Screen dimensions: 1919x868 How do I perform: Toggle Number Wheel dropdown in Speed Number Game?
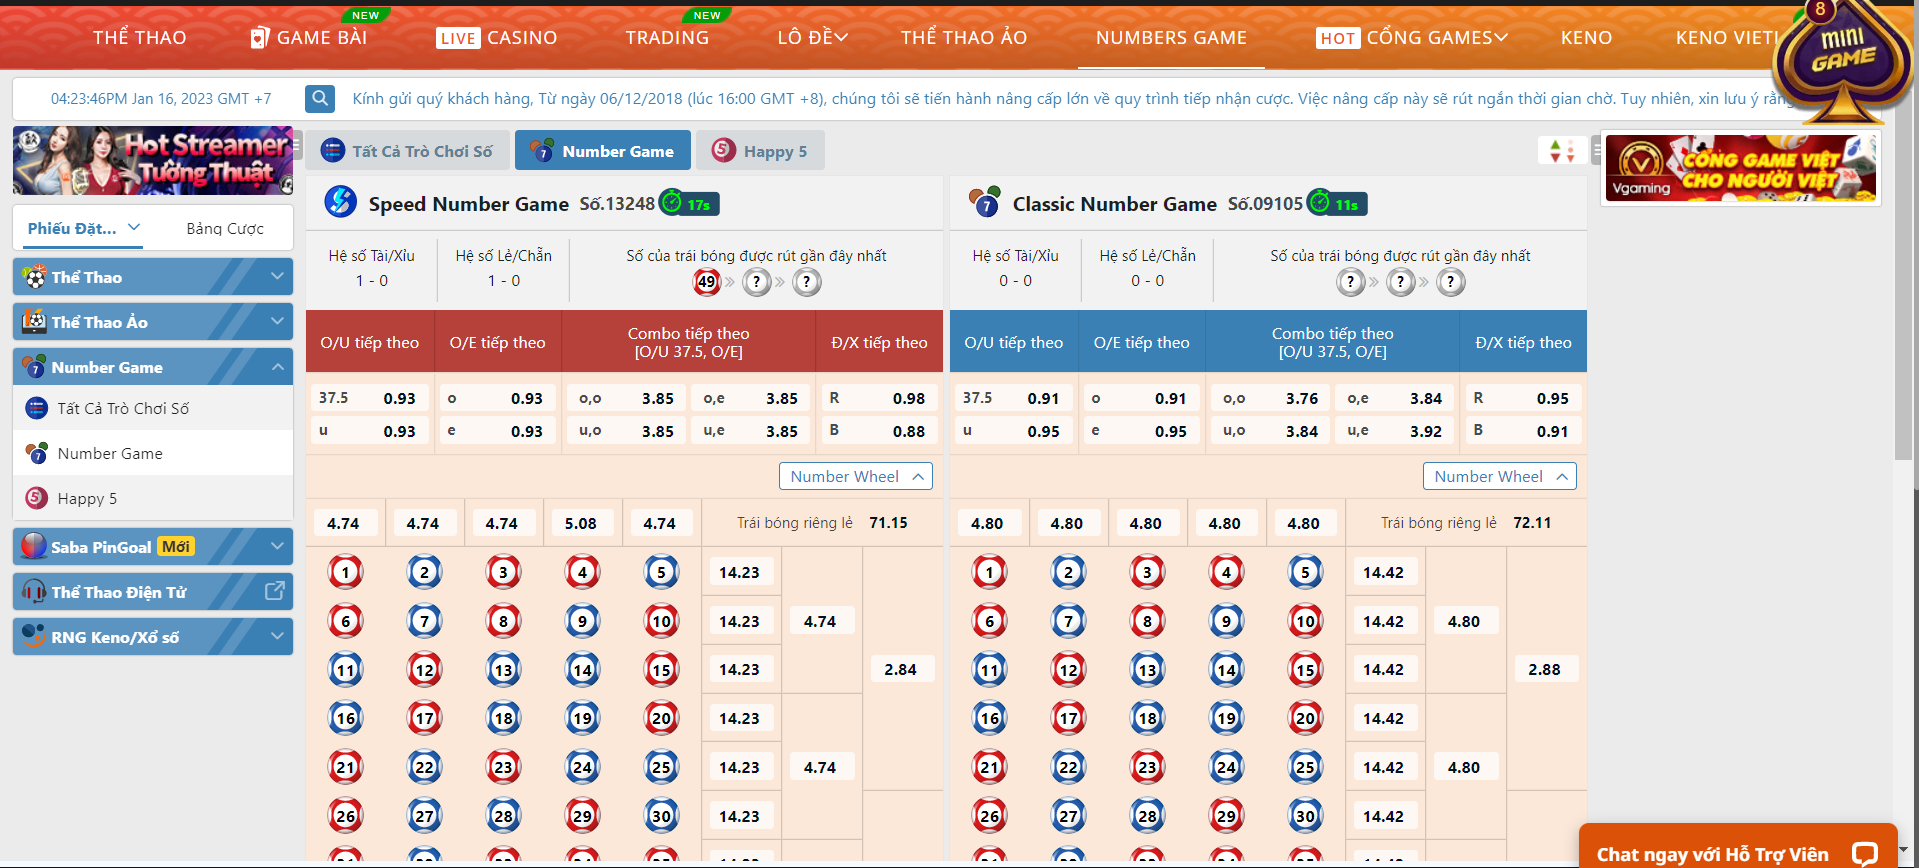pos(856,477)
